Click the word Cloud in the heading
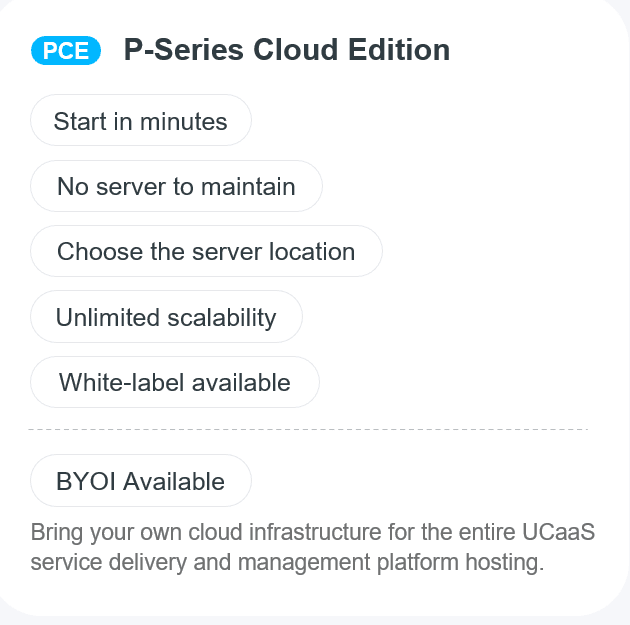630x625 pixels. tap(296, 50)
